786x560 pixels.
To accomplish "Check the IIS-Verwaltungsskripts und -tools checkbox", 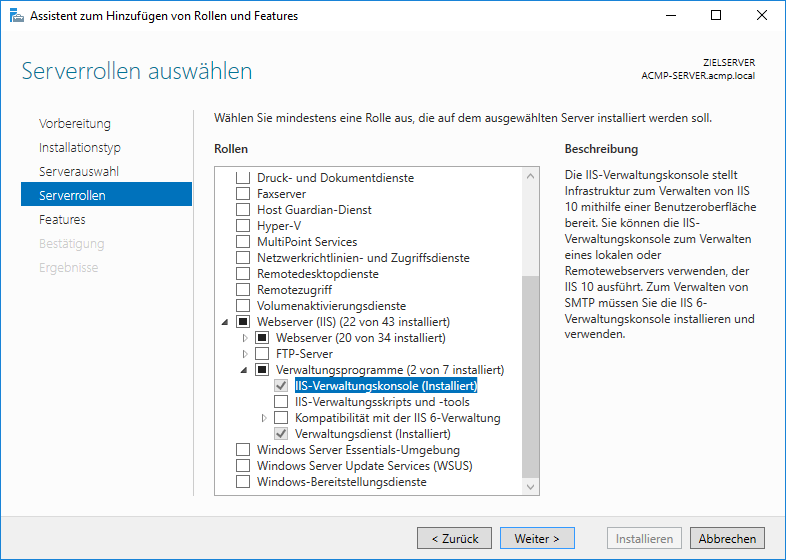I will (281, 402).
